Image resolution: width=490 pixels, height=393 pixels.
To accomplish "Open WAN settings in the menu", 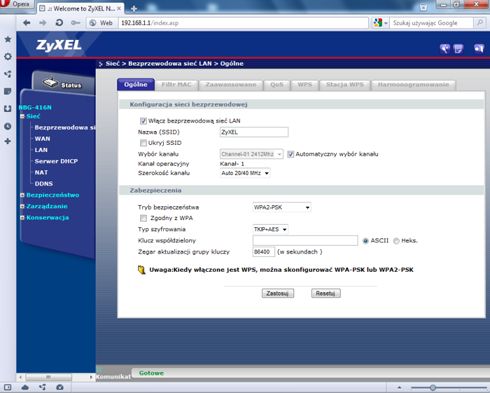I will click(x=42, y=139).
